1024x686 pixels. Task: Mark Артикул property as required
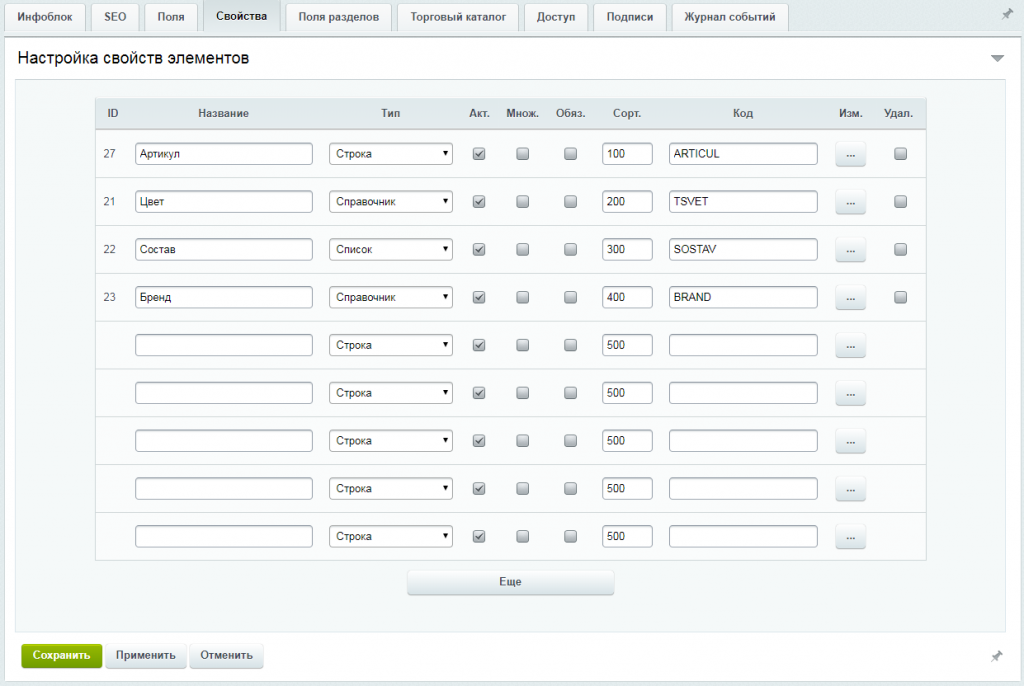pos(570,154)
